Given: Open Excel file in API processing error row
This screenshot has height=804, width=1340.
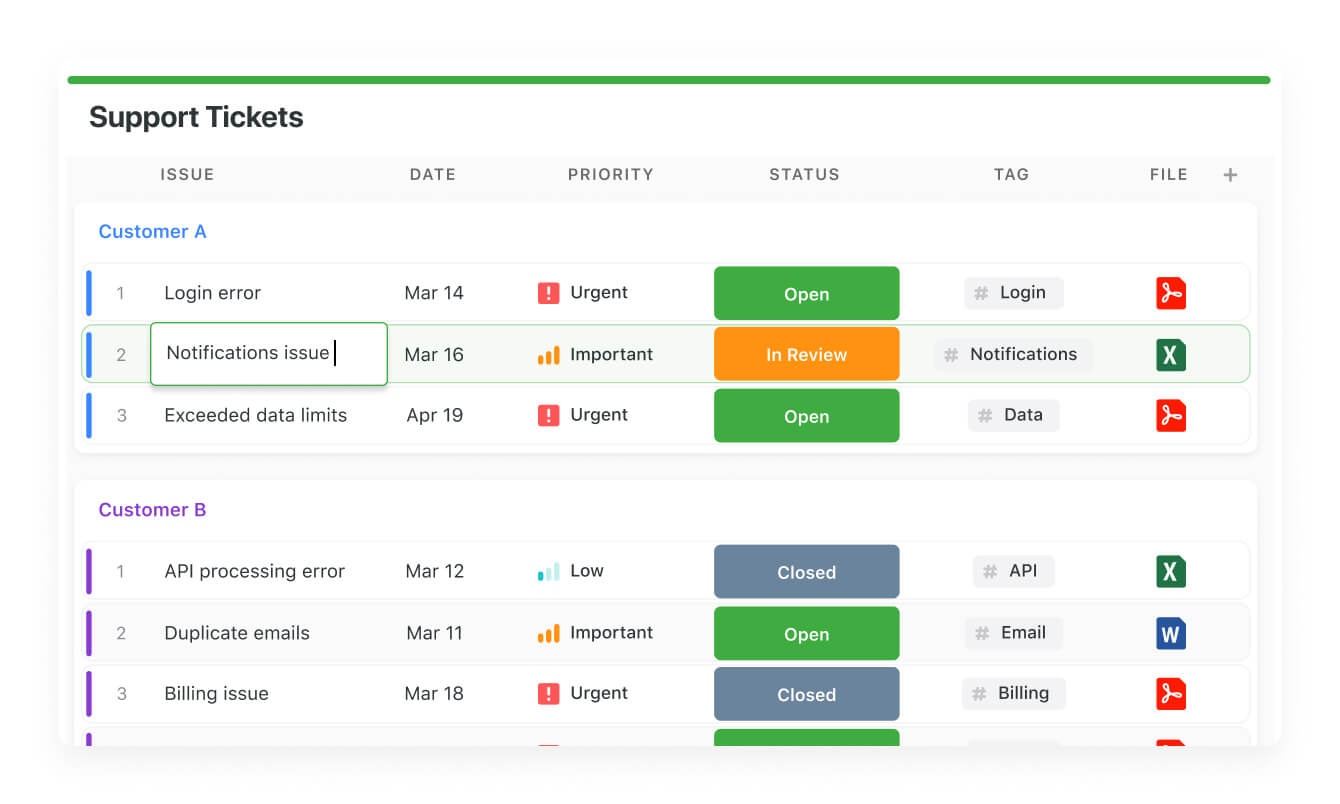Looking at the screenshot, I should pos(1170,572).
